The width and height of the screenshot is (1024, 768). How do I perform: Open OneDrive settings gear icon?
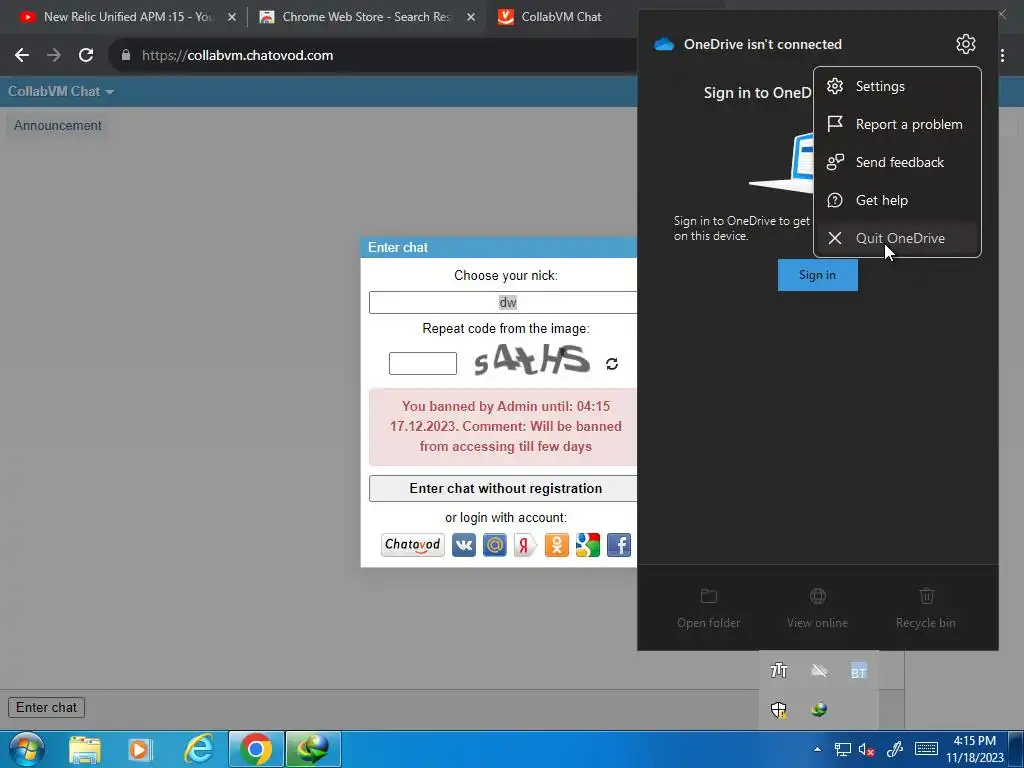965,44
